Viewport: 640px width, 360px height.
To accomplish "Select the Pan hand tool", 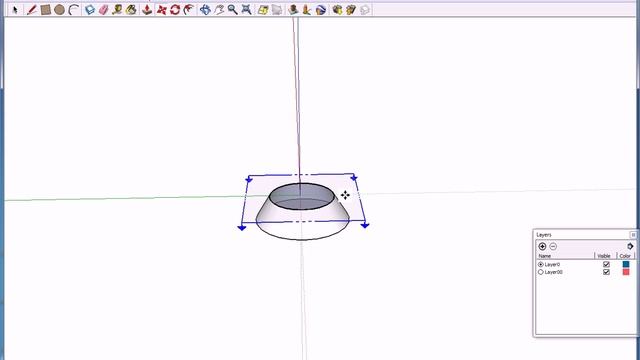I will coord(219,9).
